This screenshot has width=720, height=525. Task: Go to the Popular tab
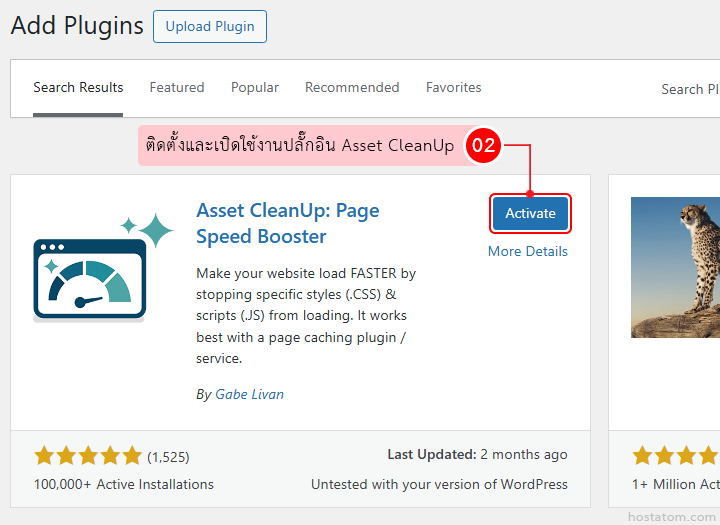pyautogui.click(x=255, y=88)
